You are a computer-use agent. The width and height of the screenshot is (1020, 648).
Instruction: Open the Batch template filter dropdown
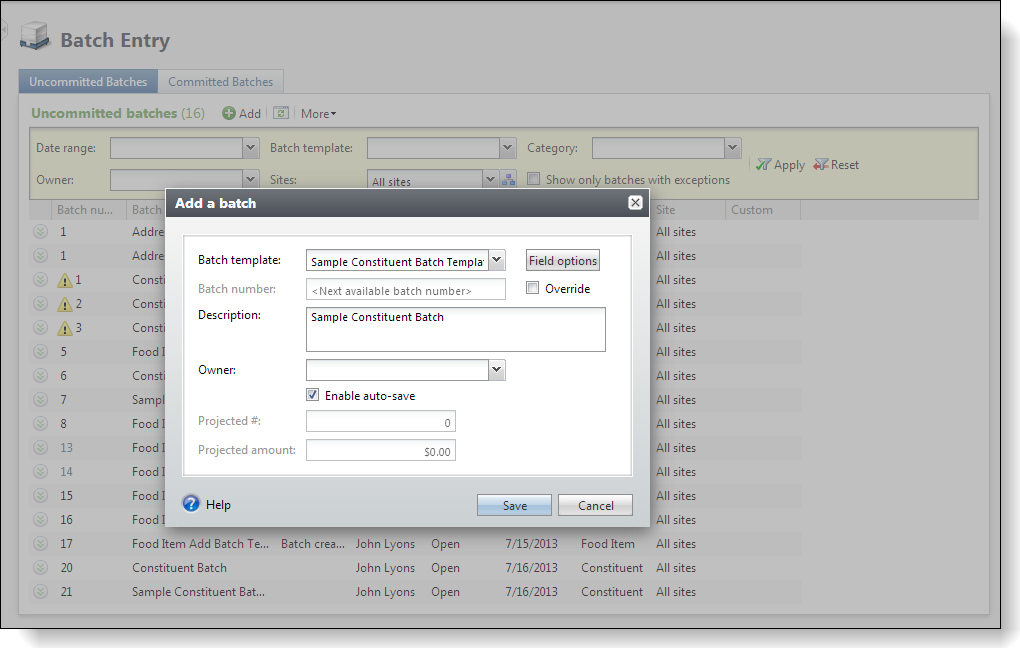pos(507,148)
